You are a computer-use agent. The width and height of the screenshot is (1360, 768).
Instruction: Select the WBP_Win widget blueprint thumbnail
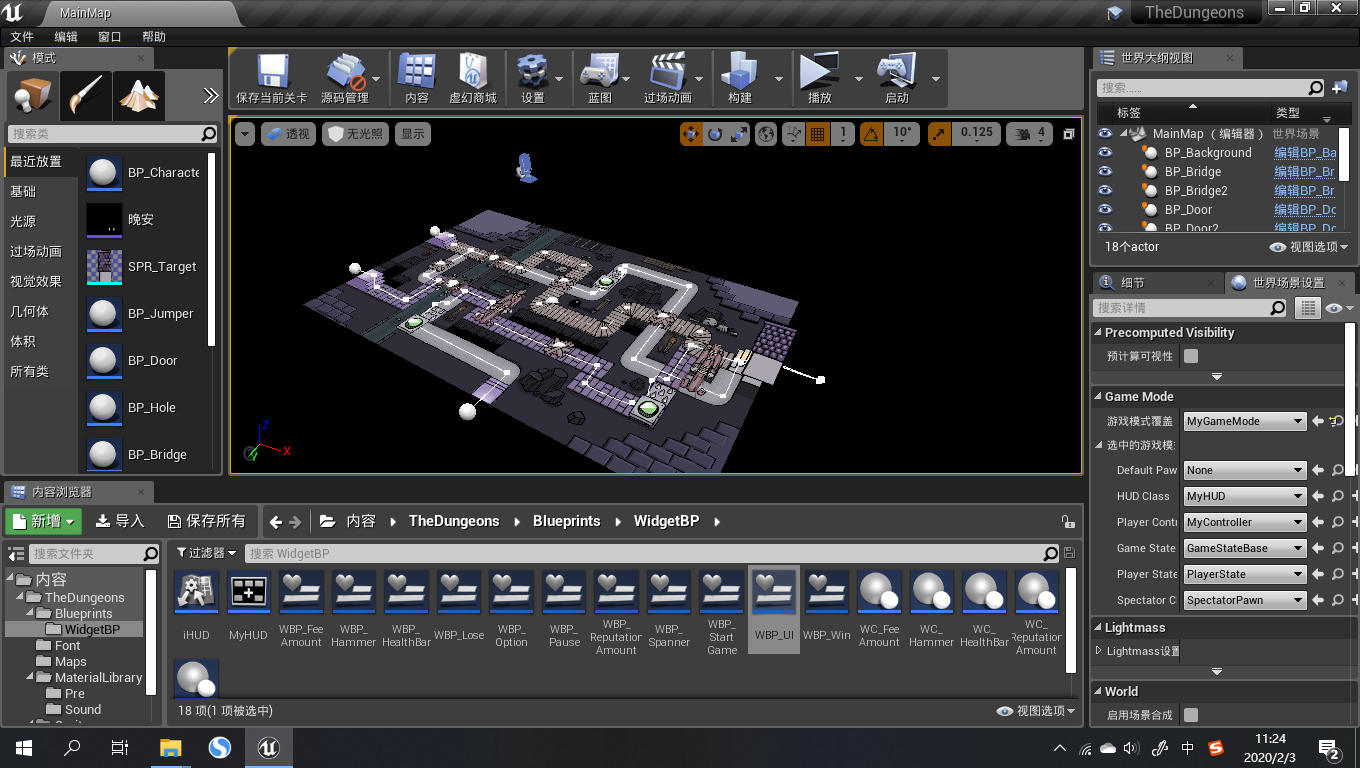click(827, 593)
